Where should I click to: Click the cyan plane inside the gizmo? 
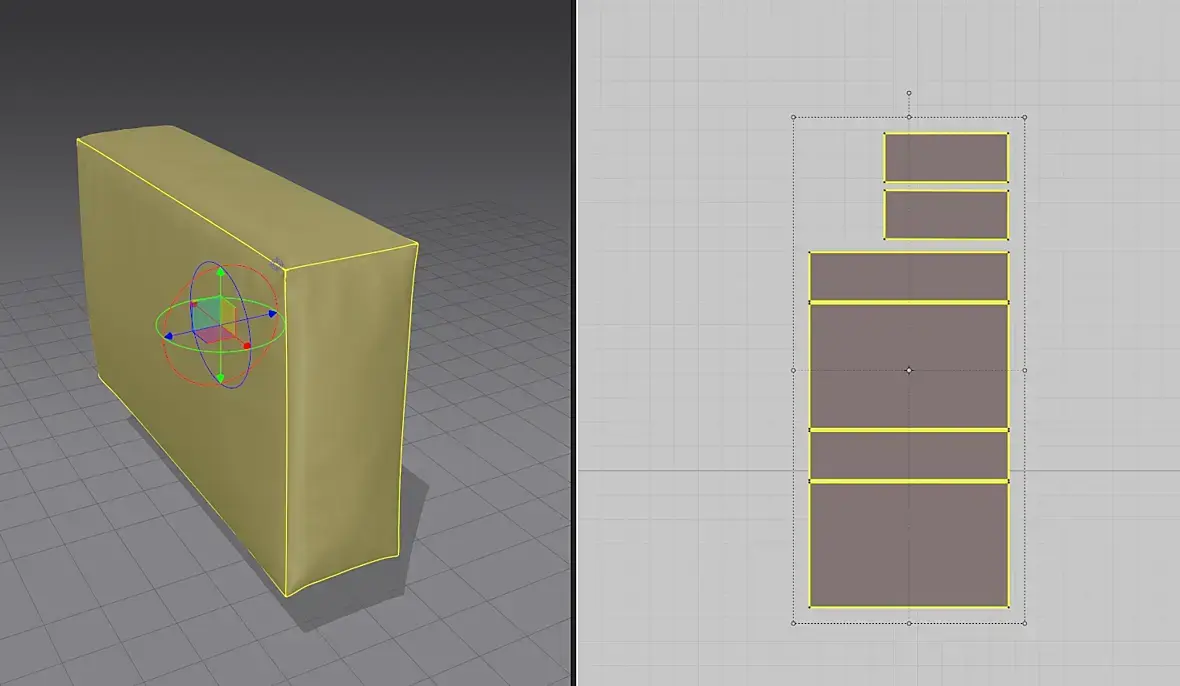(207, 312)
